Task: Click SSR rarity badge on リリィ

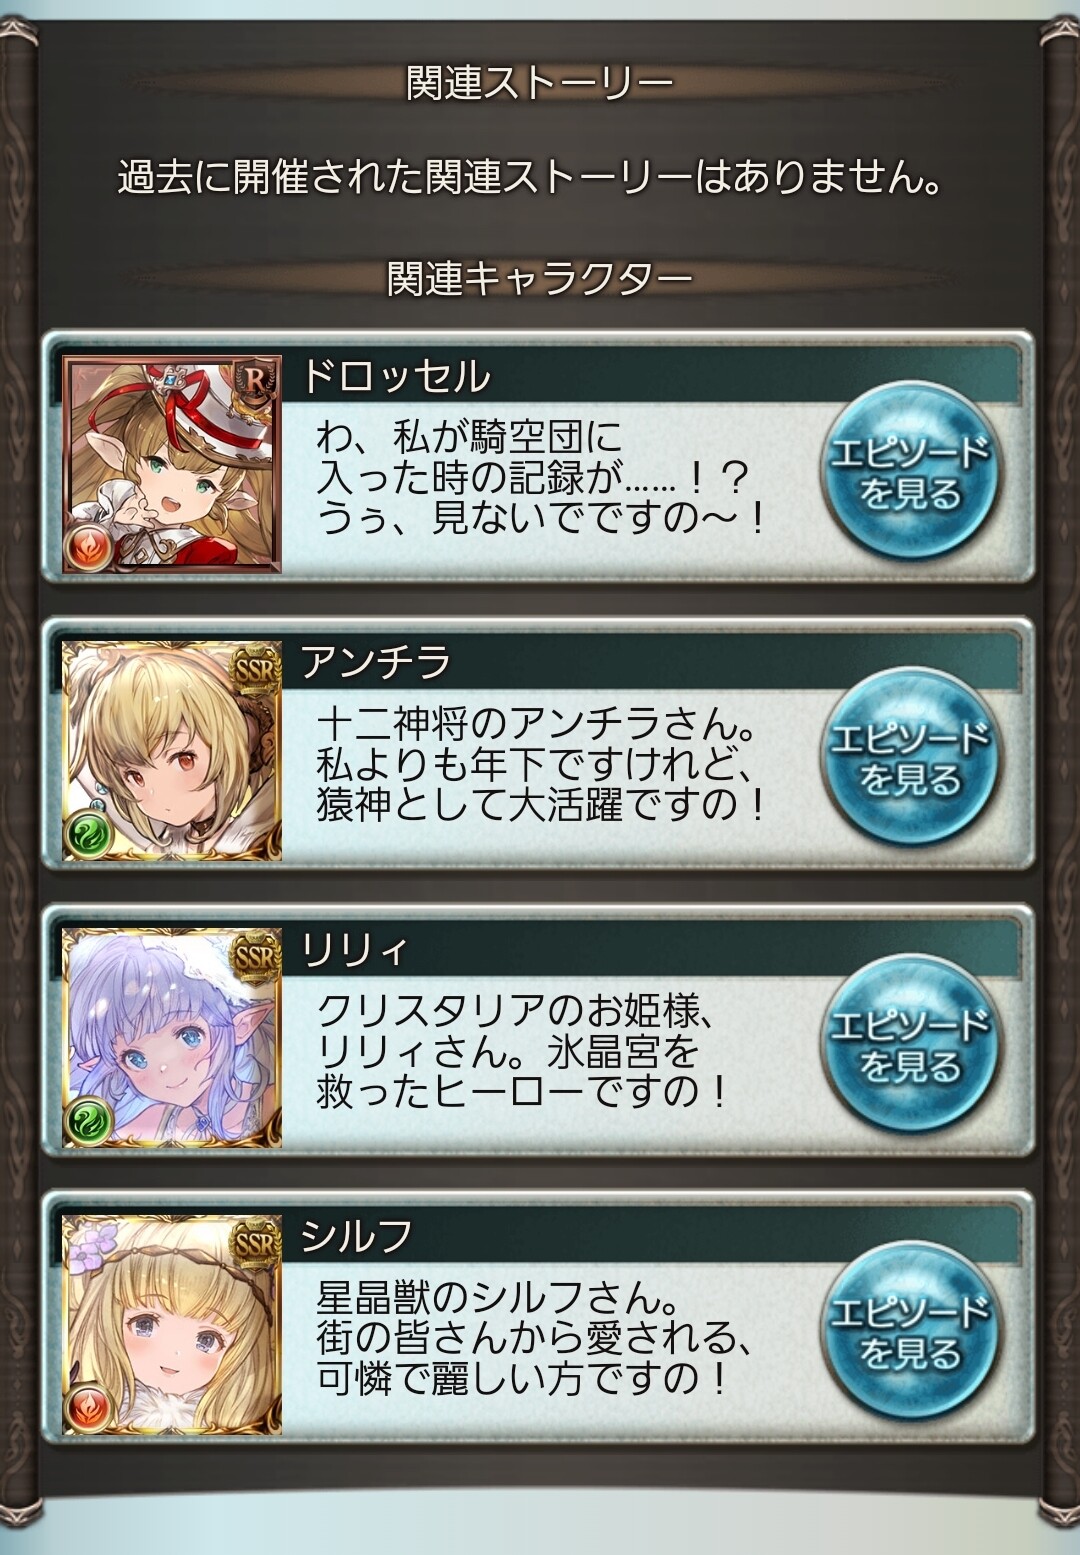Action: tap(254, 958)
